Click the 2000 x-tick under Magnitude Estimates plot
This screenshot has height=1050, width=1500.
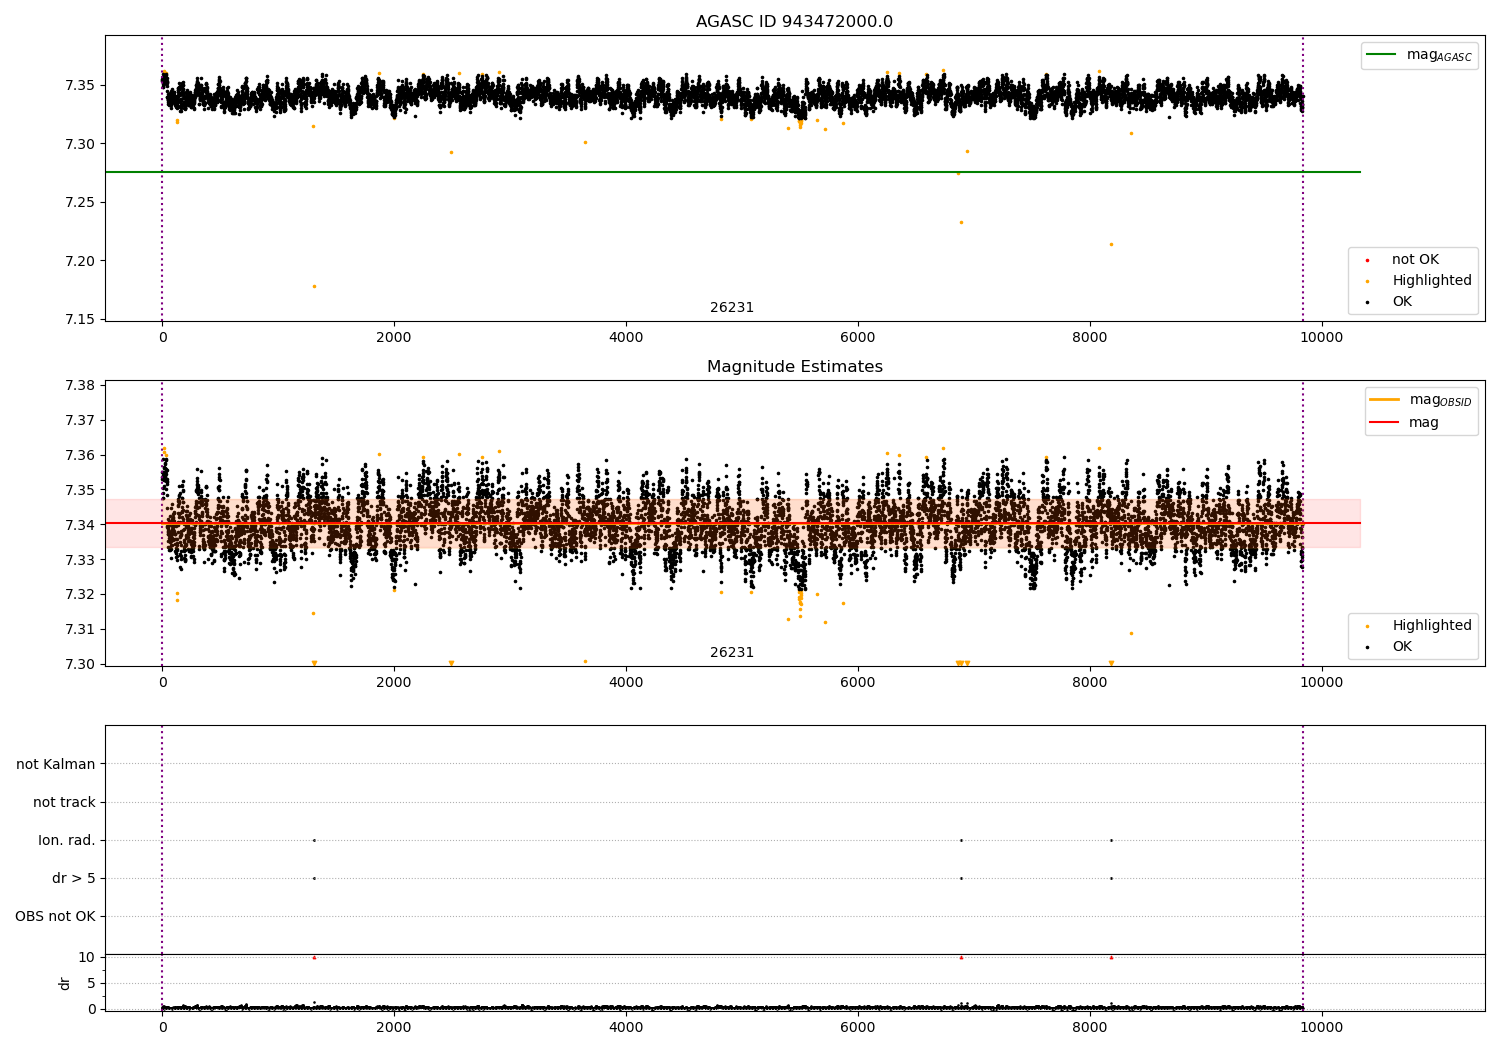point(394,683)
